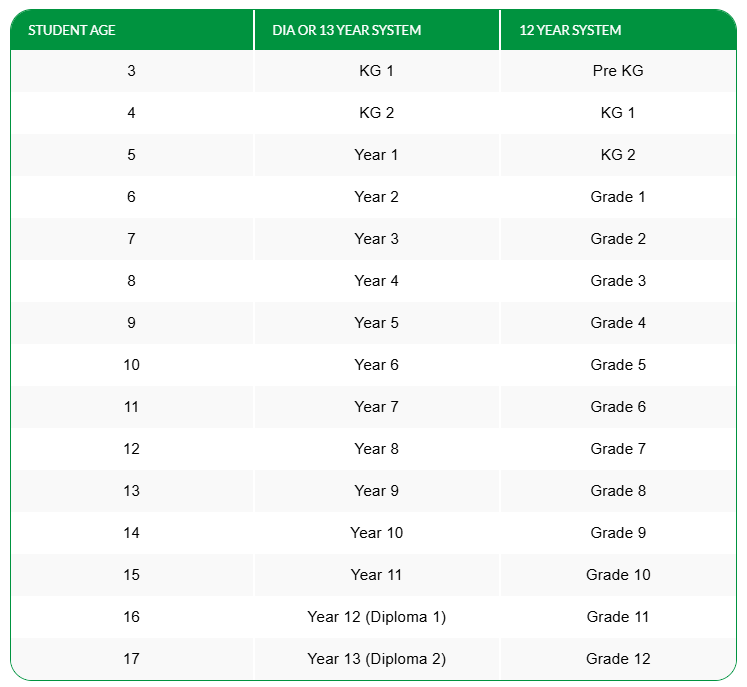Click the 12 YEAR SYSTEM column header
Viewport: 747px width, 687px height.
pyautogui.click(x=570, y=30)
